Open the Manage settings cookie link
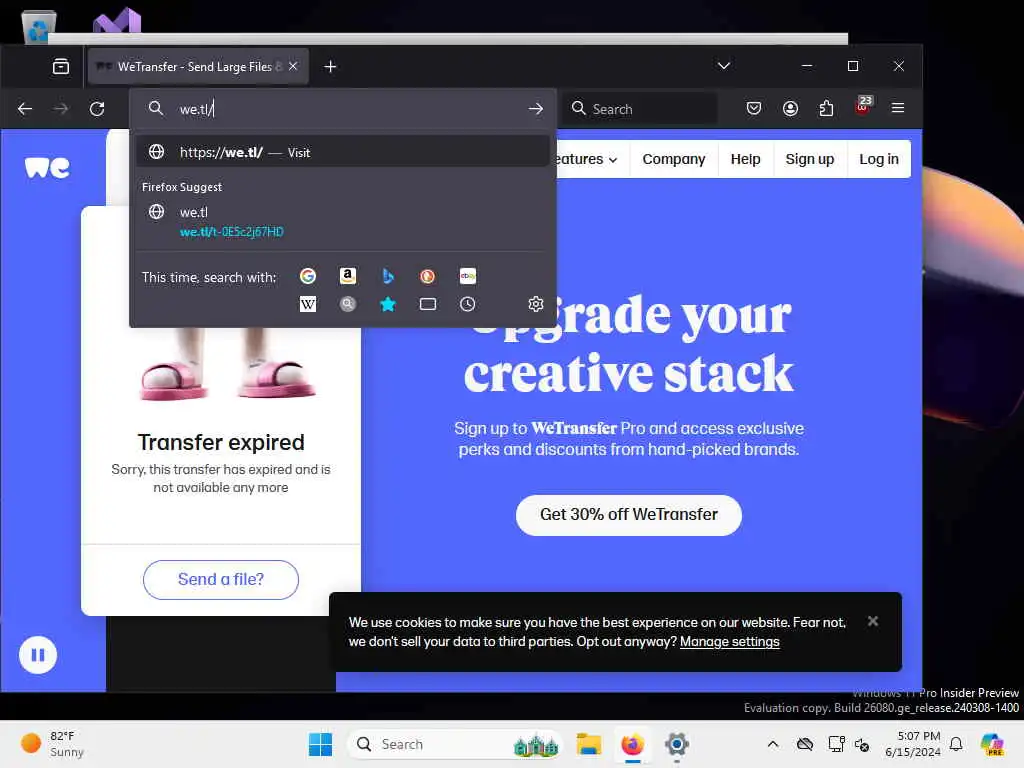 (x=729, y=641)
